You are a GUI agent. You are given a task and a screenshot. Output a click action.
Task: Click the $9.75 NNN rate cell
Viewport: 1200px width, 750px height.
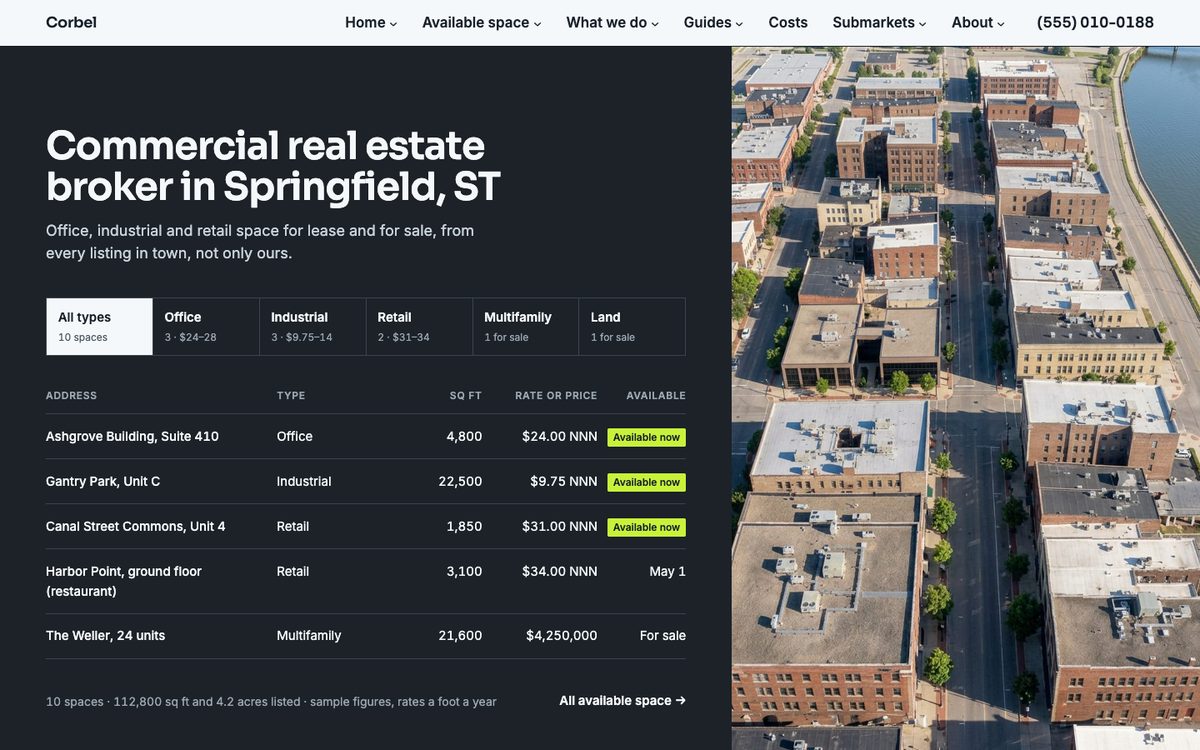point(564,481)
